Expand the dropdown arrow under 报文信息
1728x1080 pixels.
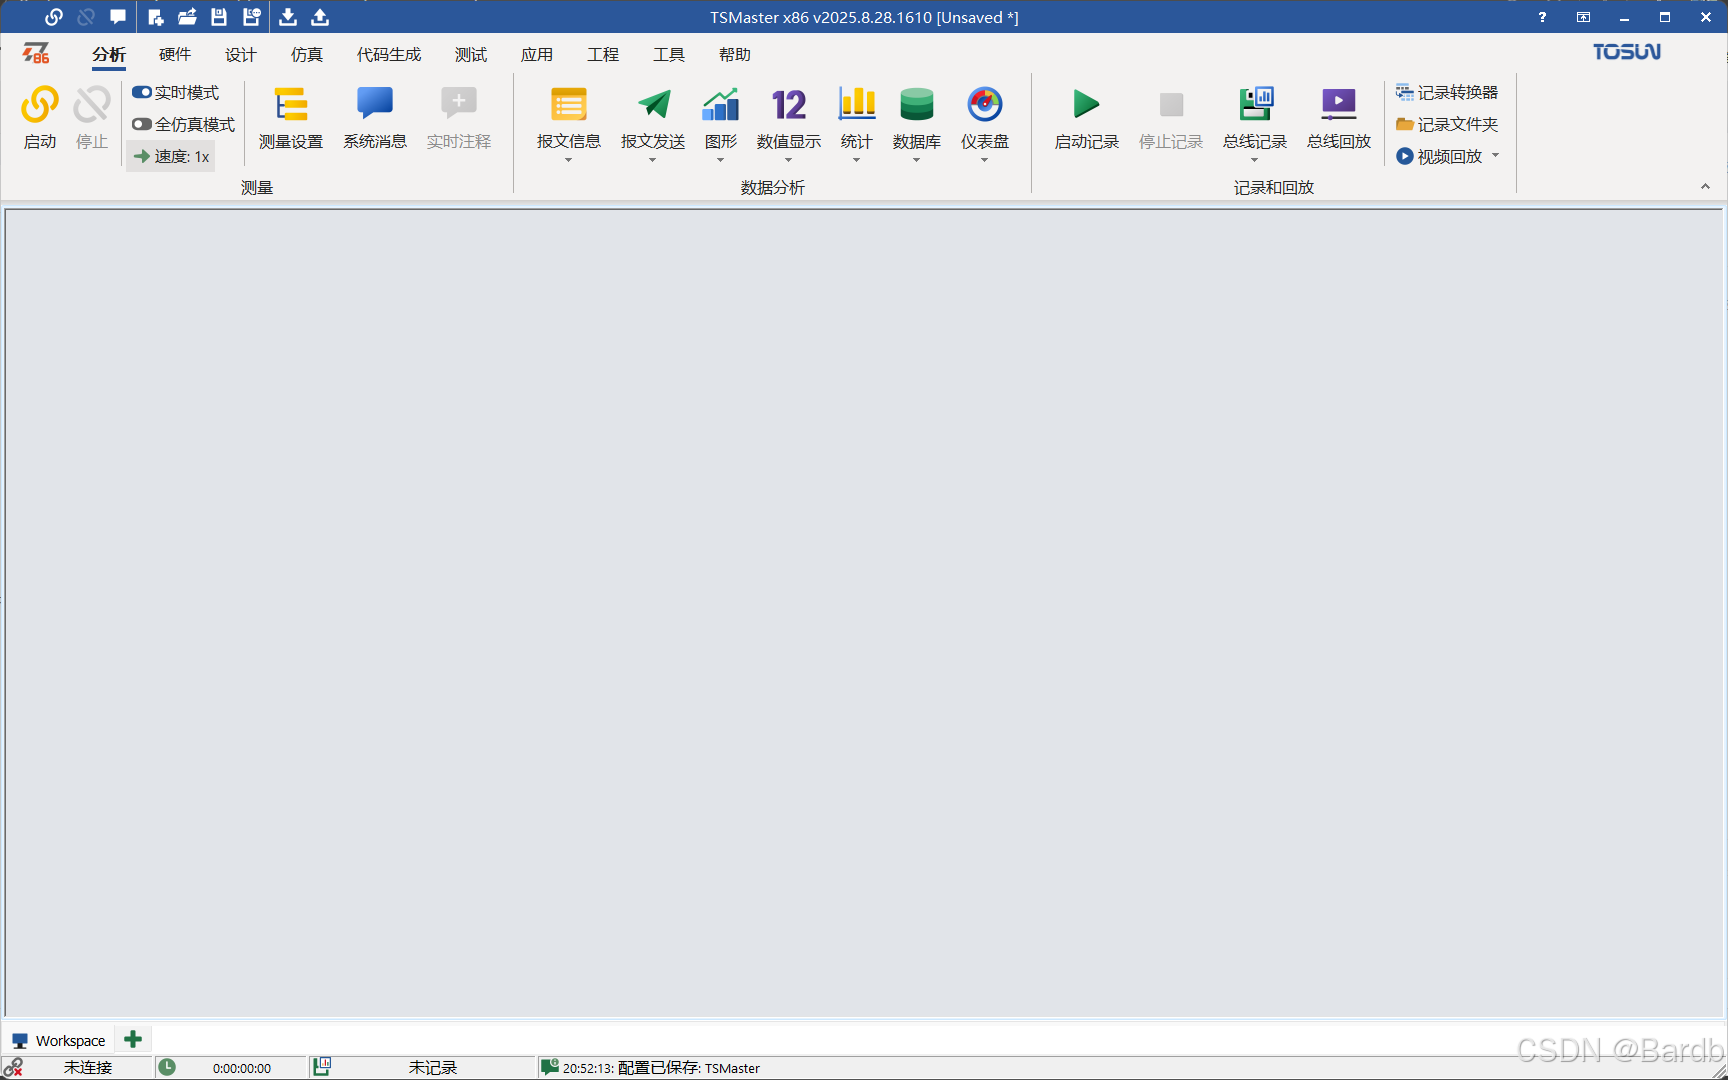pos(568,160)
